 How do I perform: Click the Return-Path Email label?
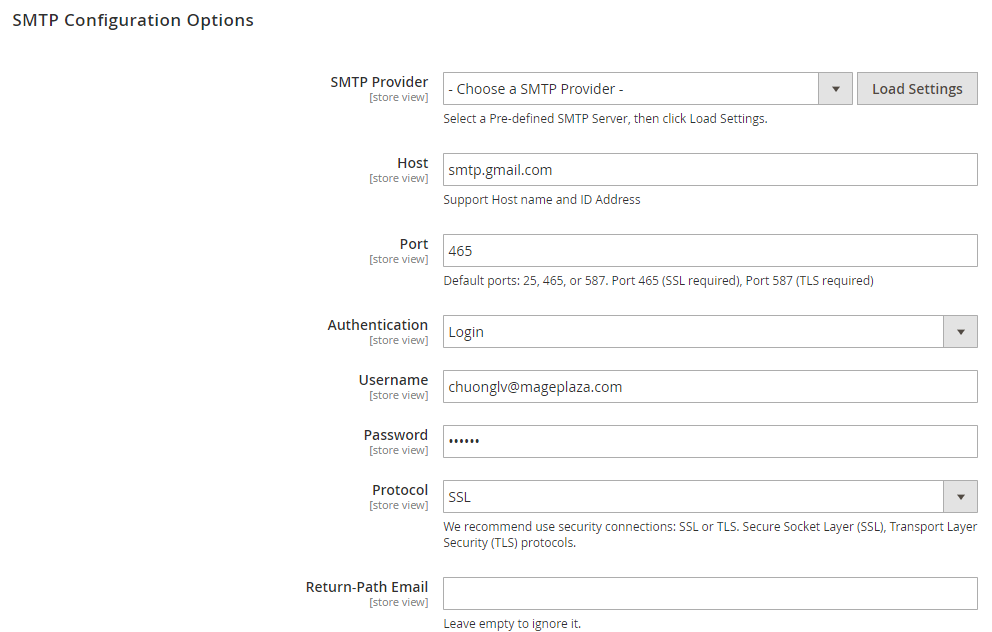367,587
